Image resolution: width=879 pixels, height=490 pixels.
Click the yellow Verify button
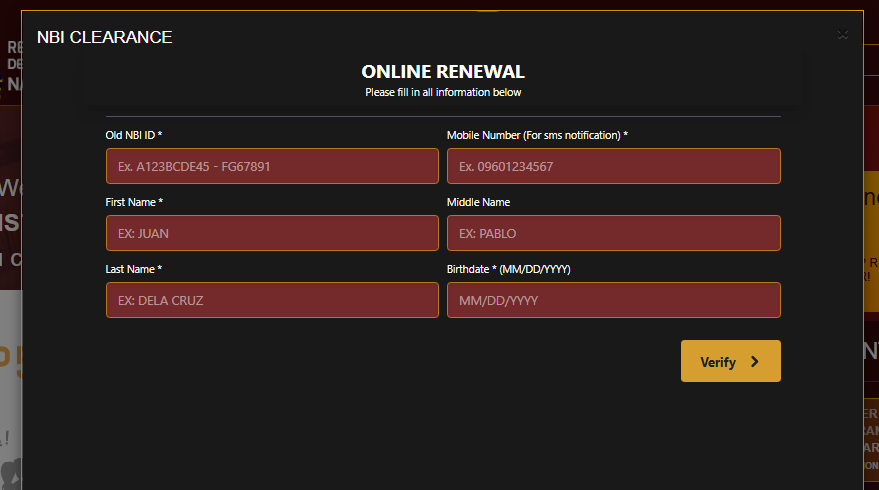coord(730,361)
